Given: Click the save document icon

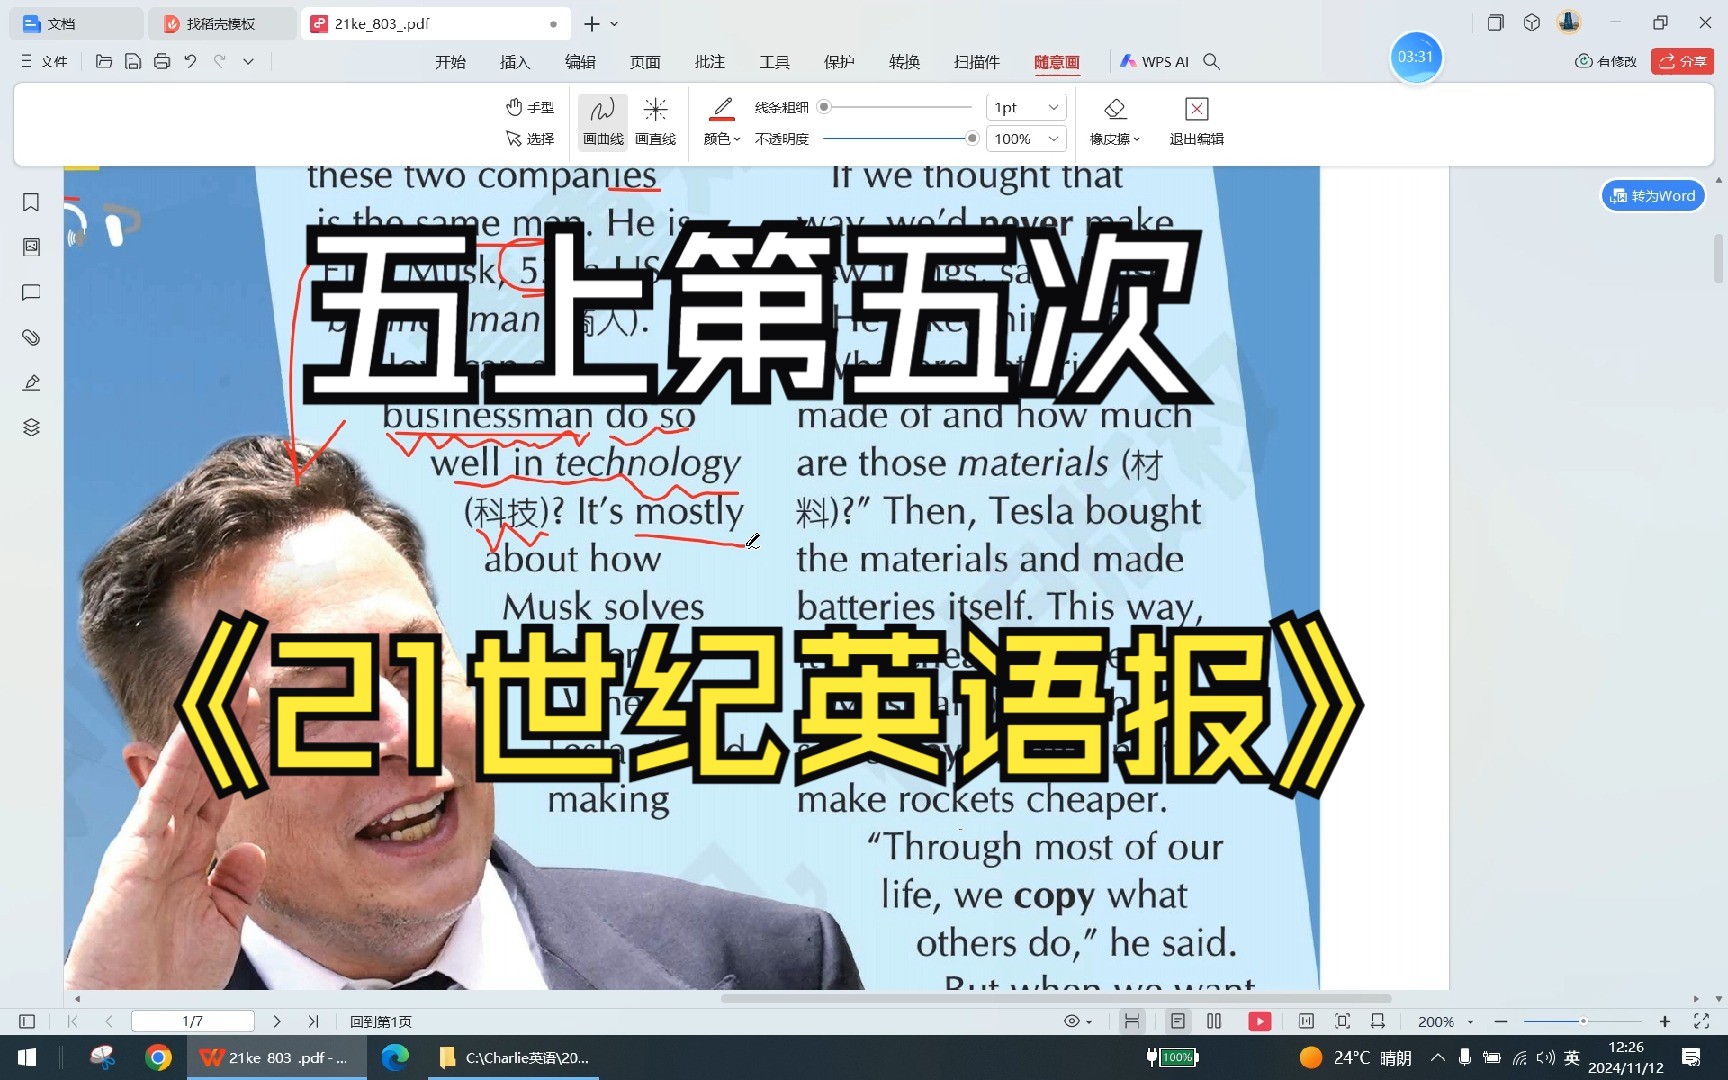Looking at the screenshot, I should (x=132, y=62).
